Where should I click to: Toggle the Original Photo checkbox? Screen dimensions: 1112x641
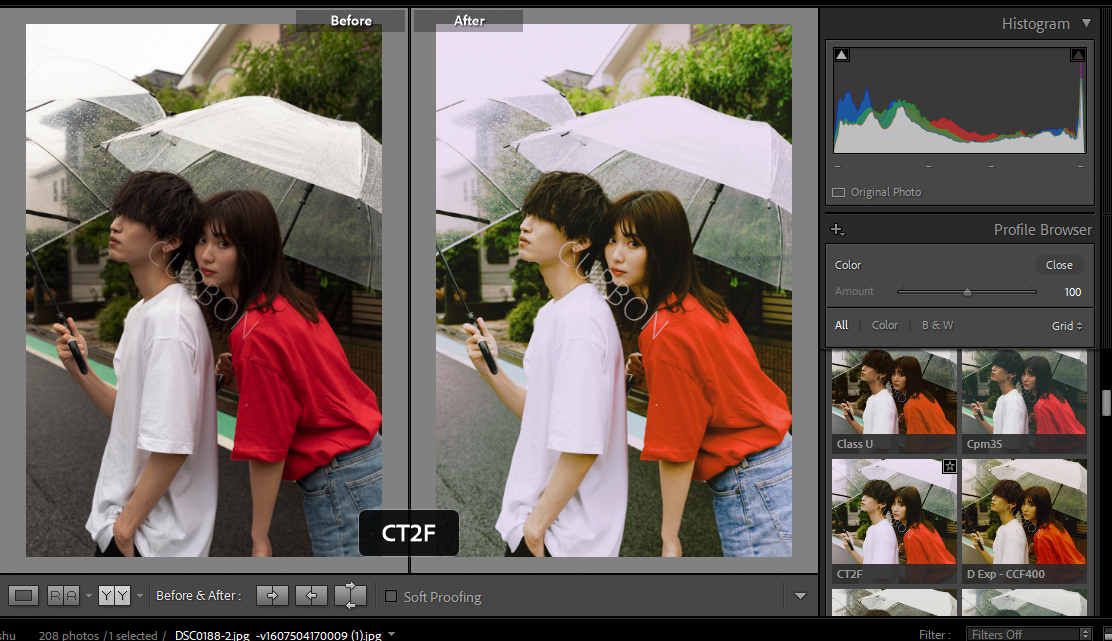click(x=839, y=192)
